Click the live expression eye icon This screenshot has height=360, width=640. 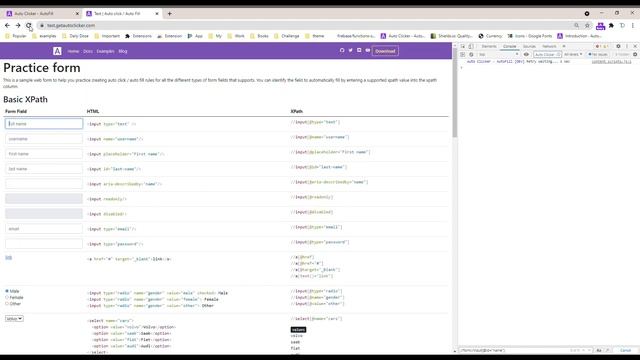coord(526,54)
